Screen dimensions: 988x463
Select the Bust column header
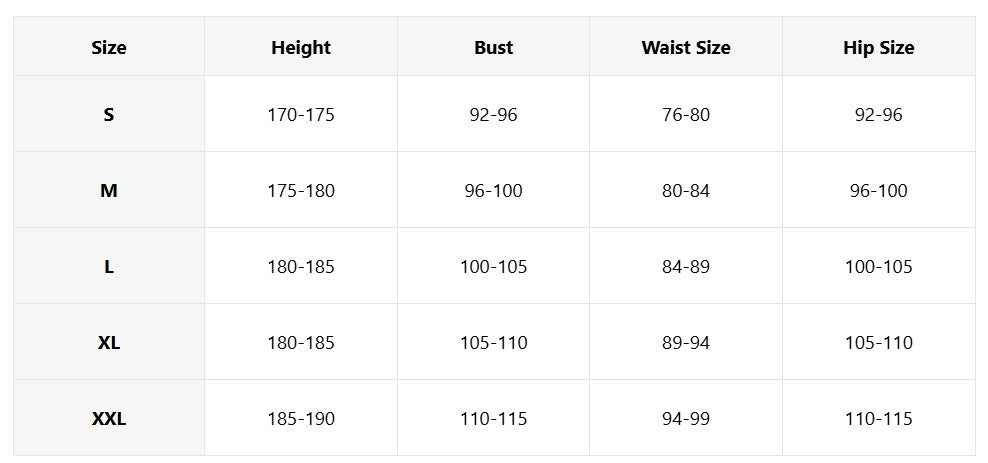click(x=493, y=47)
